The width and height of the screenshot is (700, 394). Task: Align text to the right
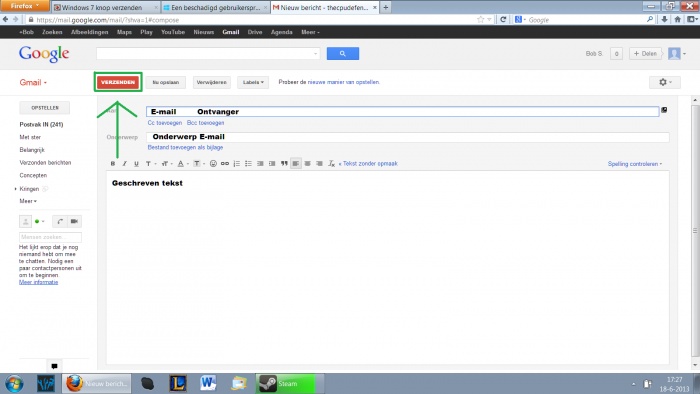point(319,164)
